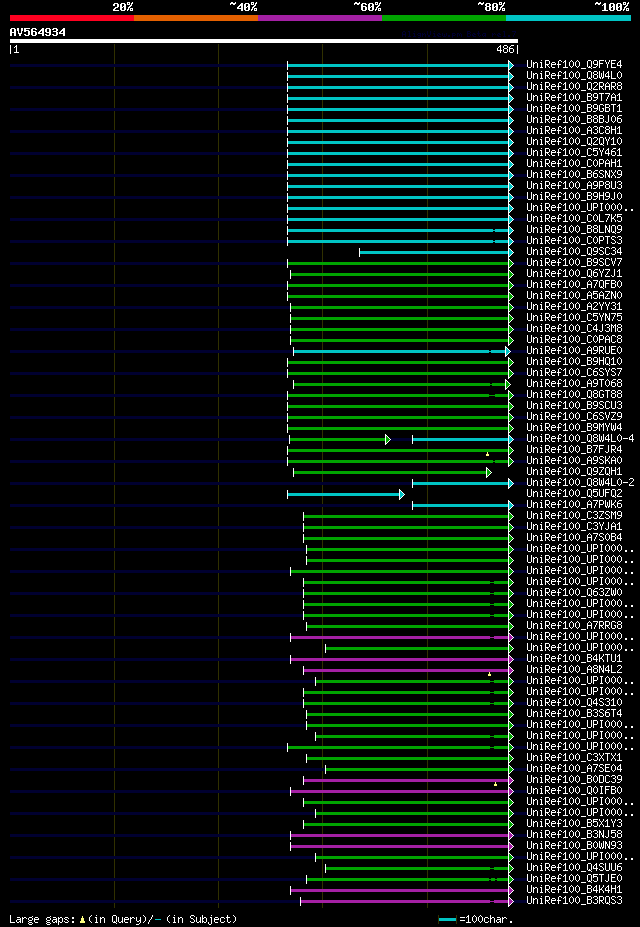Click the red 20% identity legend segment
Image resolution: width=640 pixels, height=927 pixels.
(x=72, y=18)
